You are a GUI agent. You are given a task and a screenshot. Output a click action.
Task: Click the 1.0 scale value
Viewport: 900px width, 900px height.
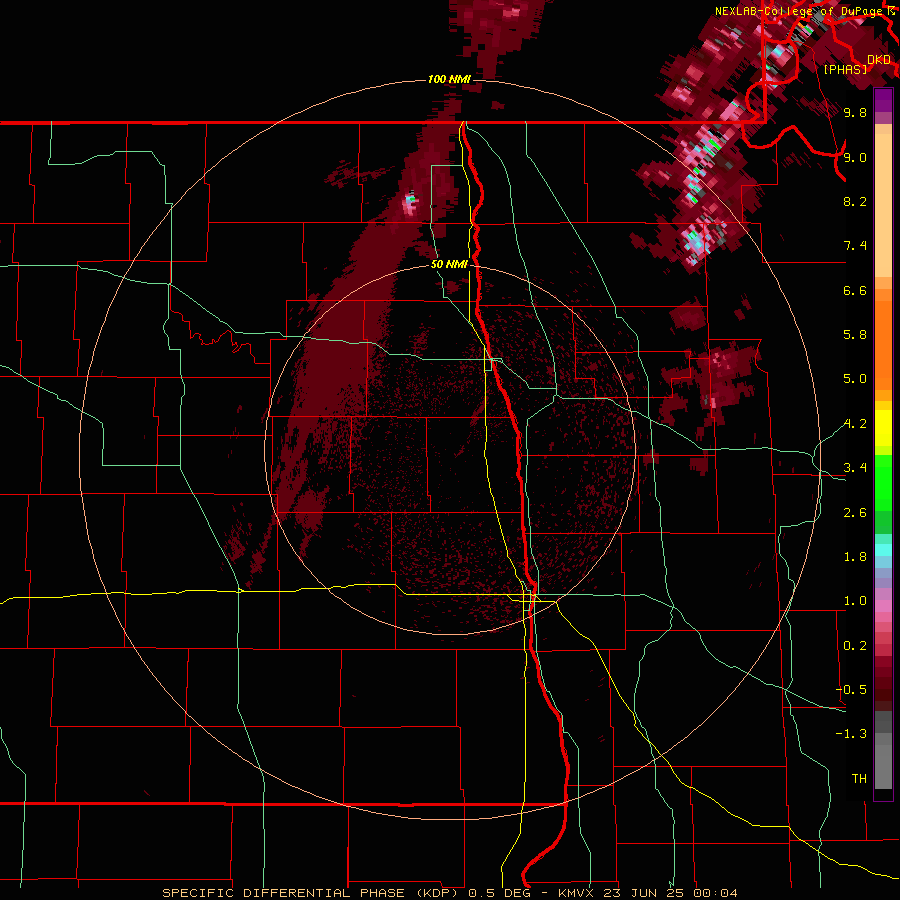pos(855,601)
